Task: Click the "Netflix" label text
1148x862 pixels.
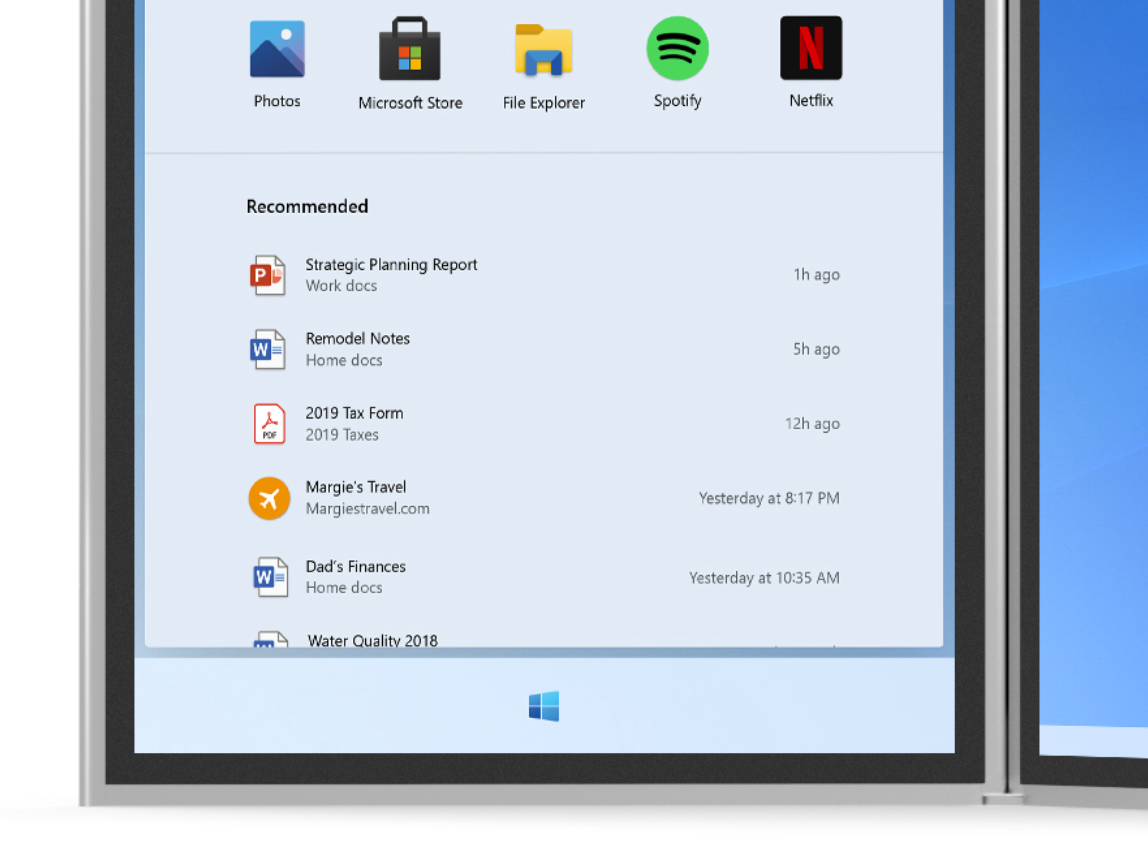Action: click(810, 100)
